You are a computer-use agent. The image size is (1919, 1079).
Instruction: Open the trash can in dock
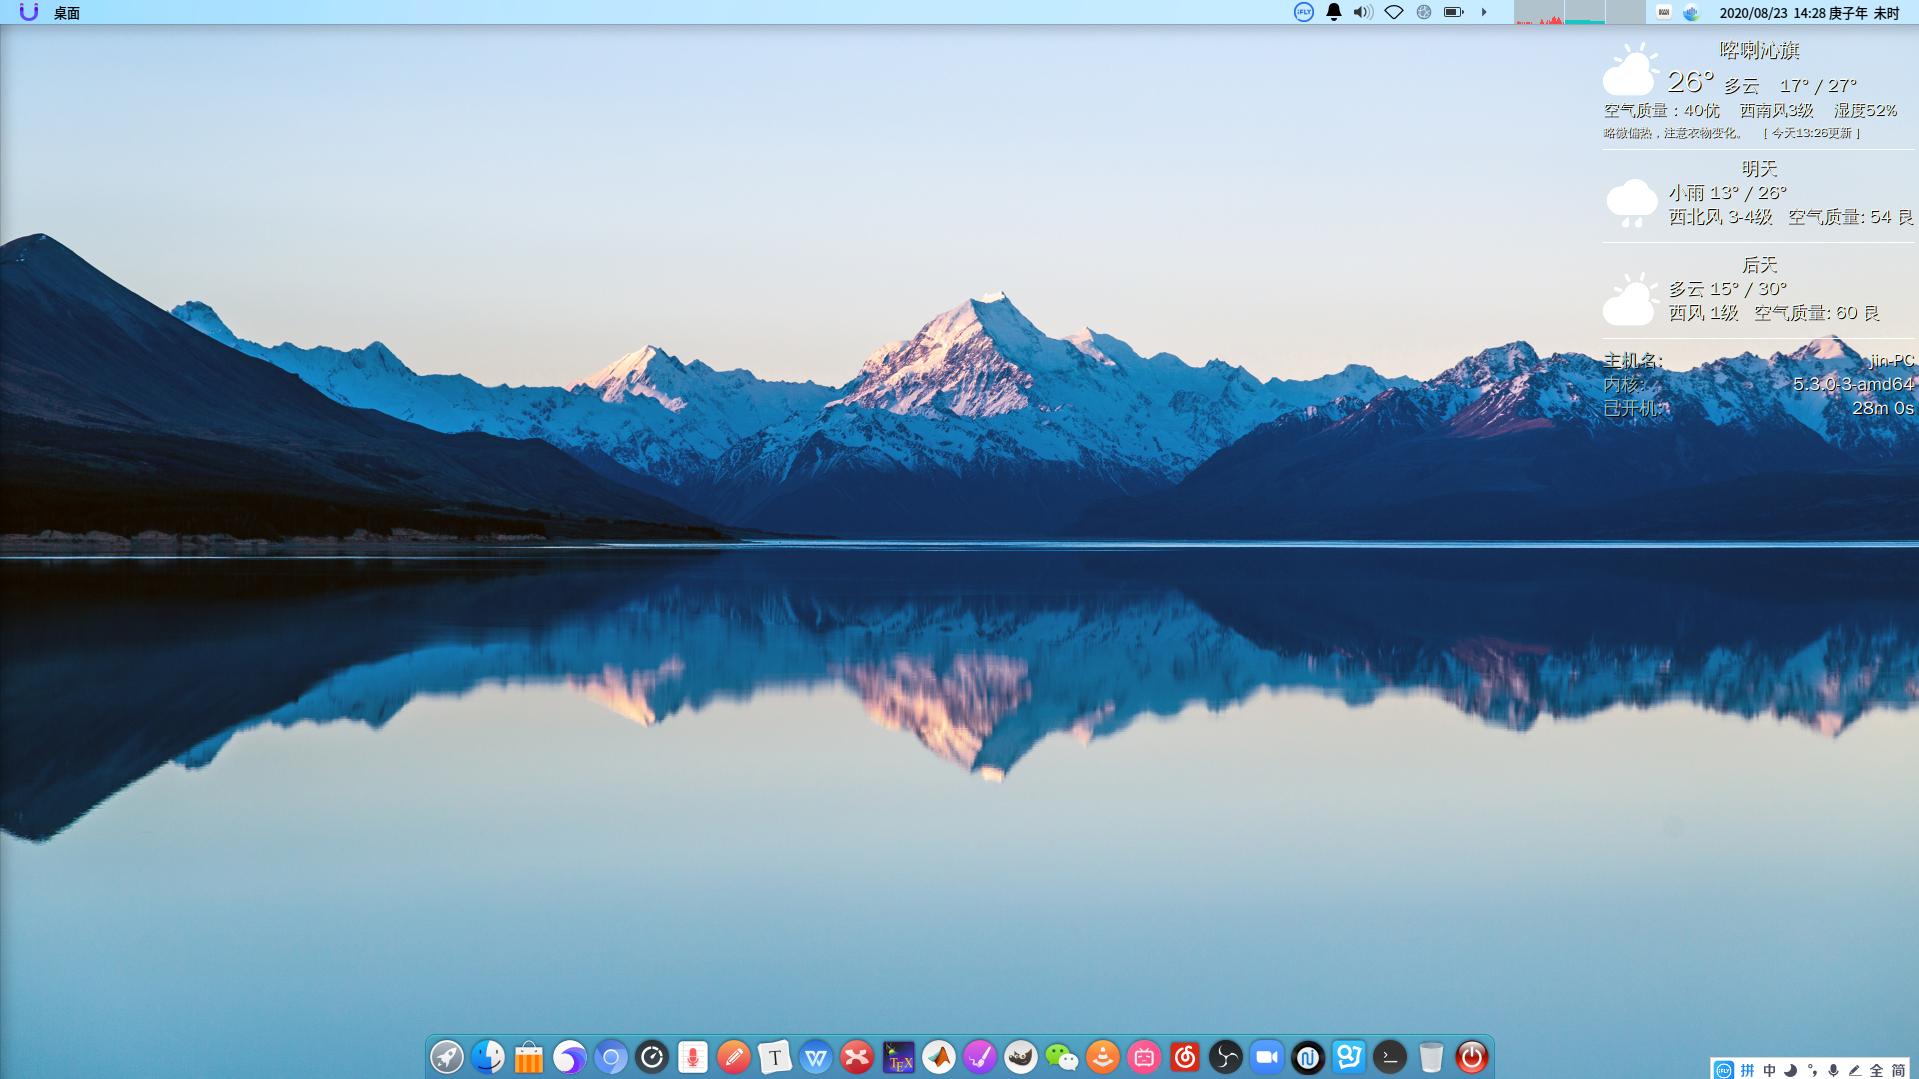pos(1431,1057)
